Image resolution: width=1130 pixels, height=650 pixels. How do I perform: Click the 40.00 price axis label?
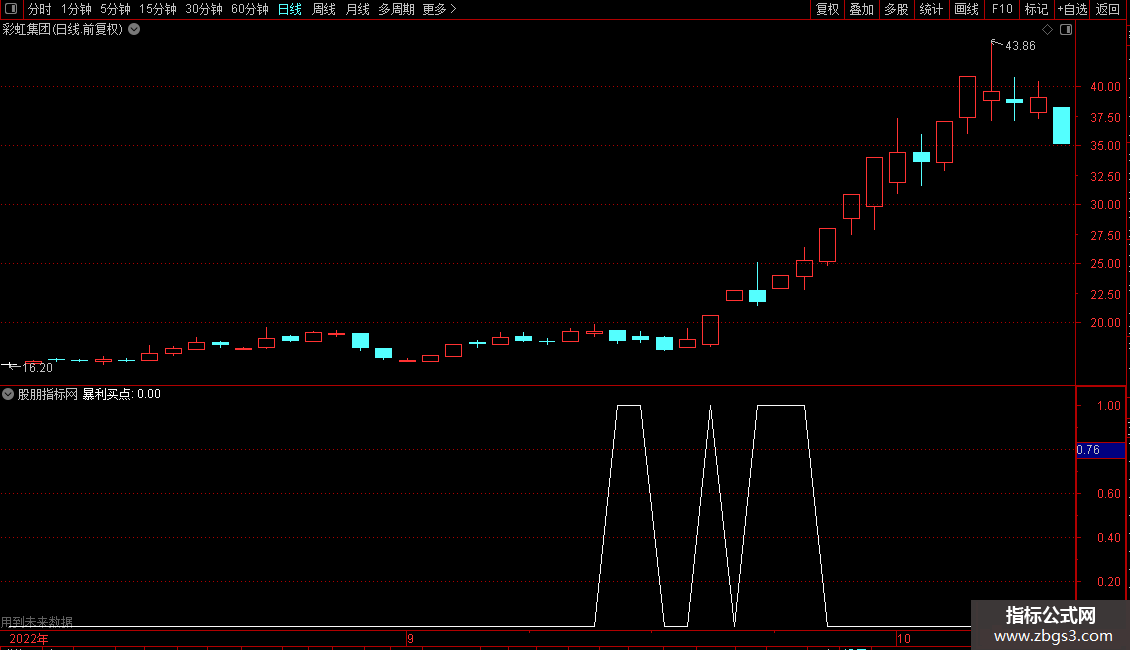coord(1105,86)
